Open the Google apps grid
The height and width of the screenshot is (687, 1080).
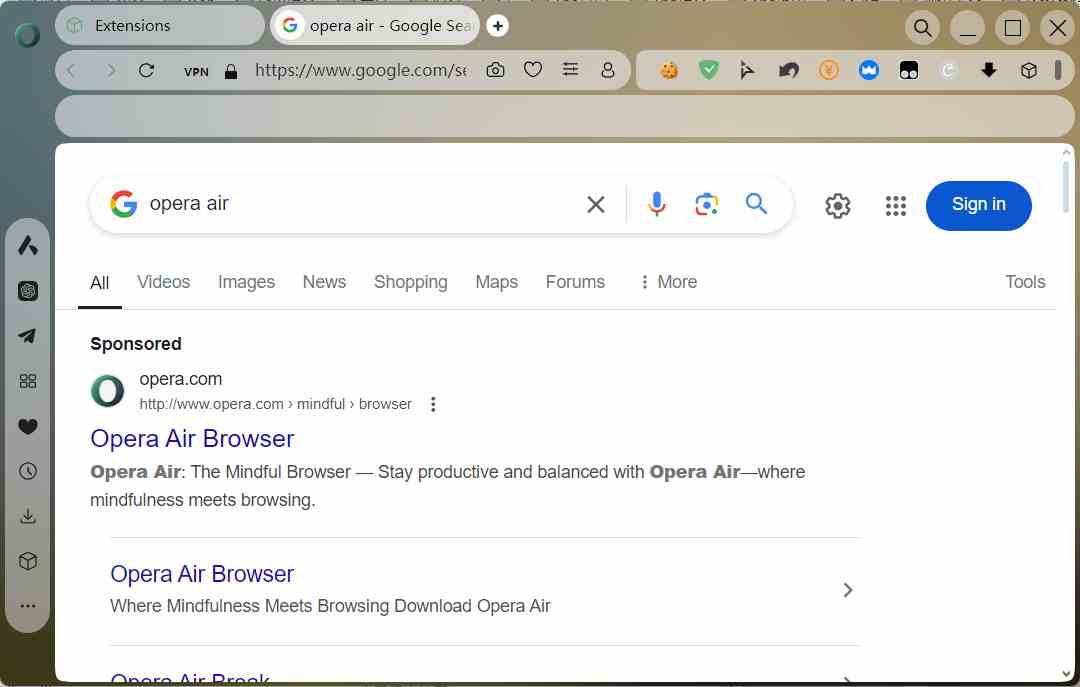coord(895,205)
